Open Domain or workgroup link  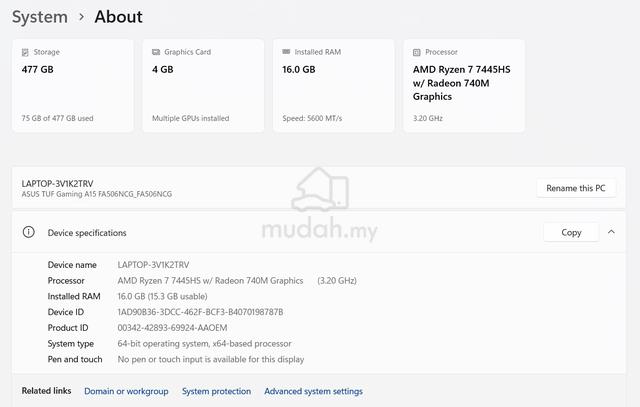click(126, 391)
